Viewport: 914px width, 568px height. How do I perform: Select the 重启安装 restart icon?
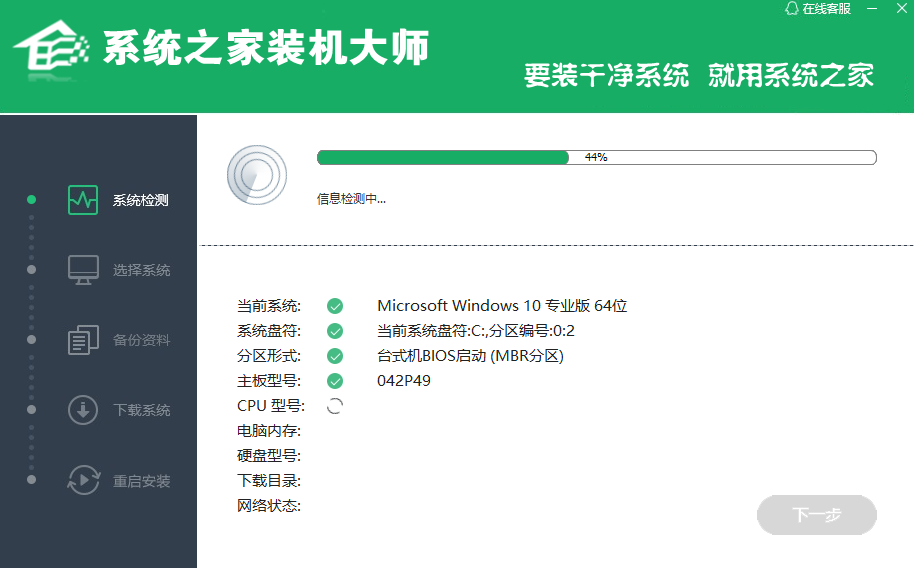tap(83, 480)
